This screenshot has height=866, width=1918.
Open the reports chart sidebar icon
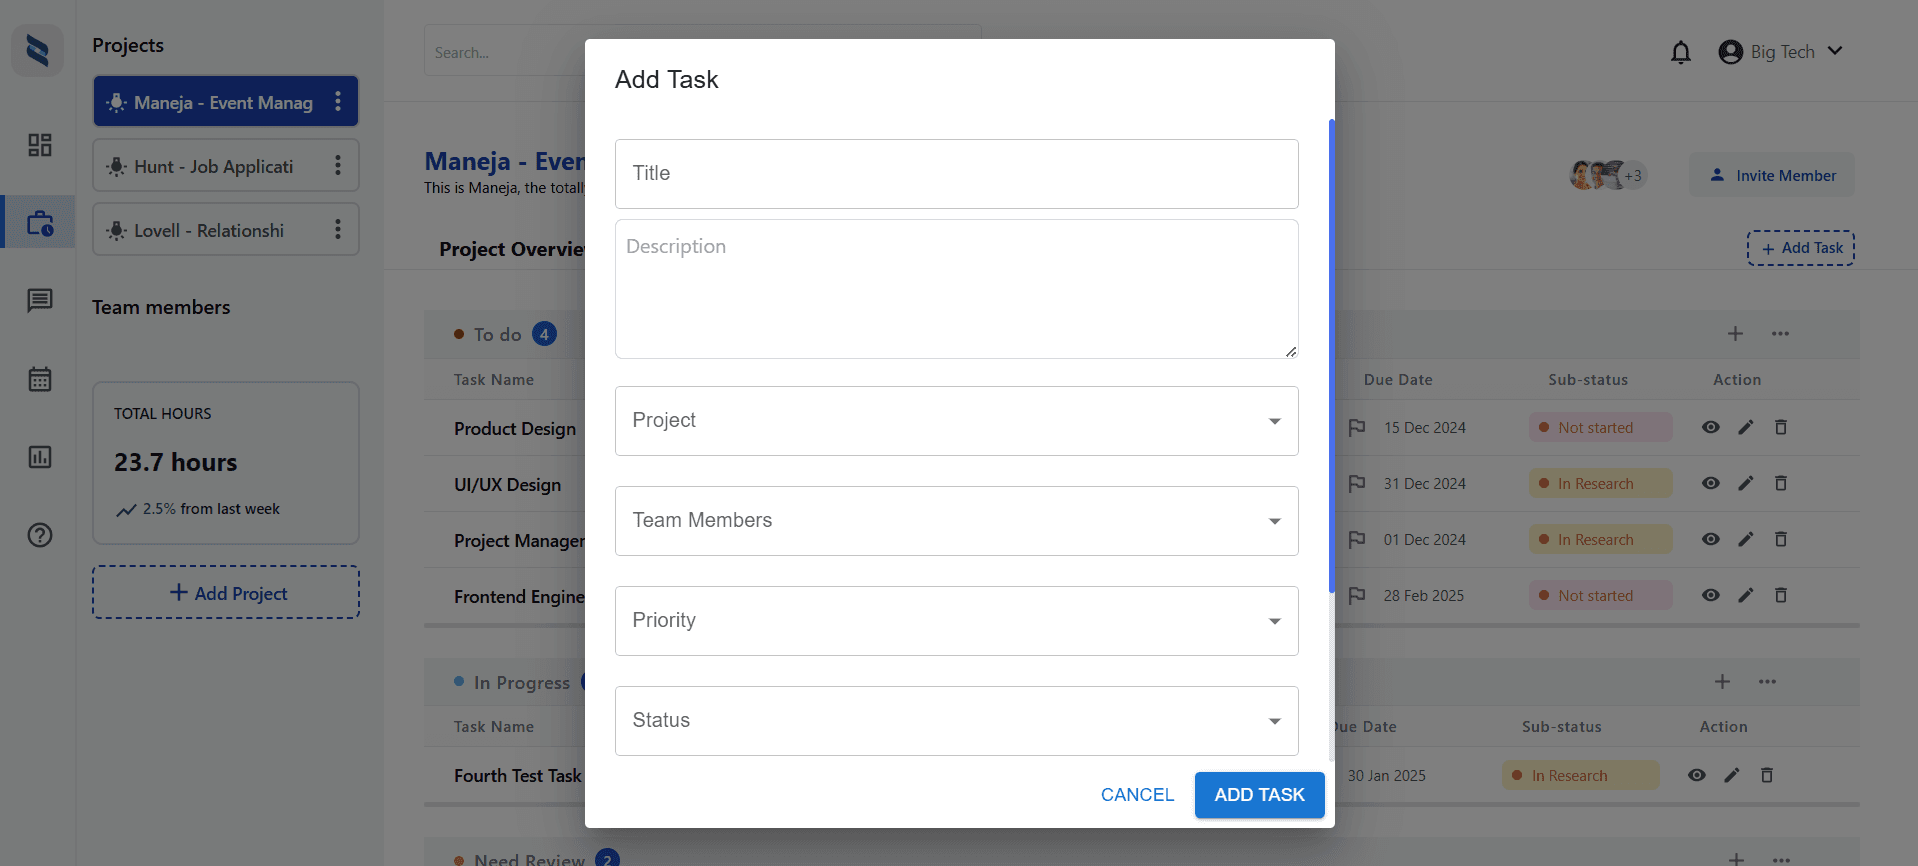40,457
